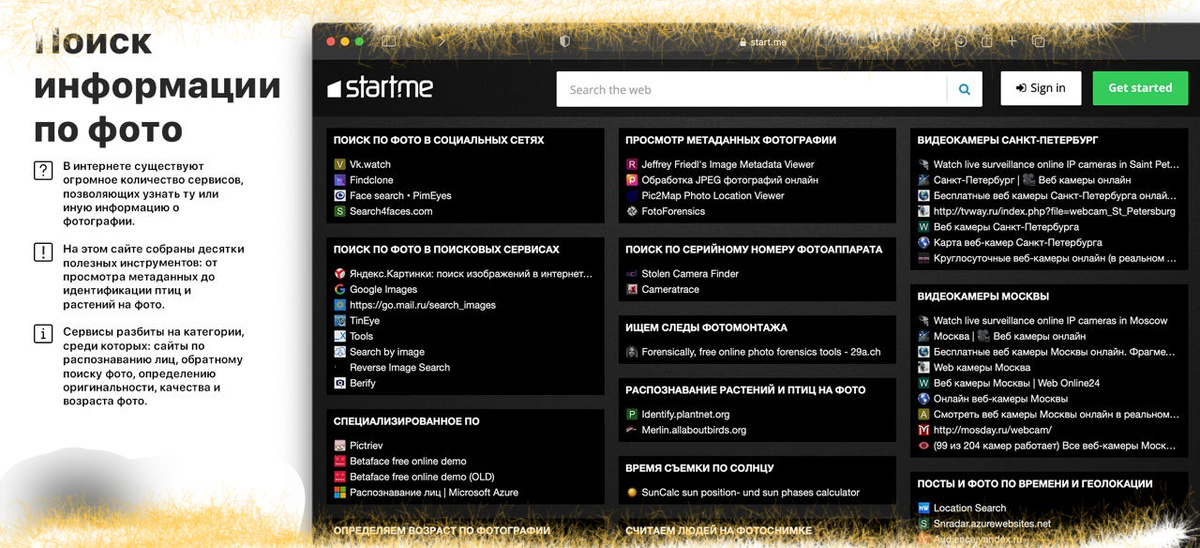Click Safari sidebar toggle icon

click(x=388, y=41)
